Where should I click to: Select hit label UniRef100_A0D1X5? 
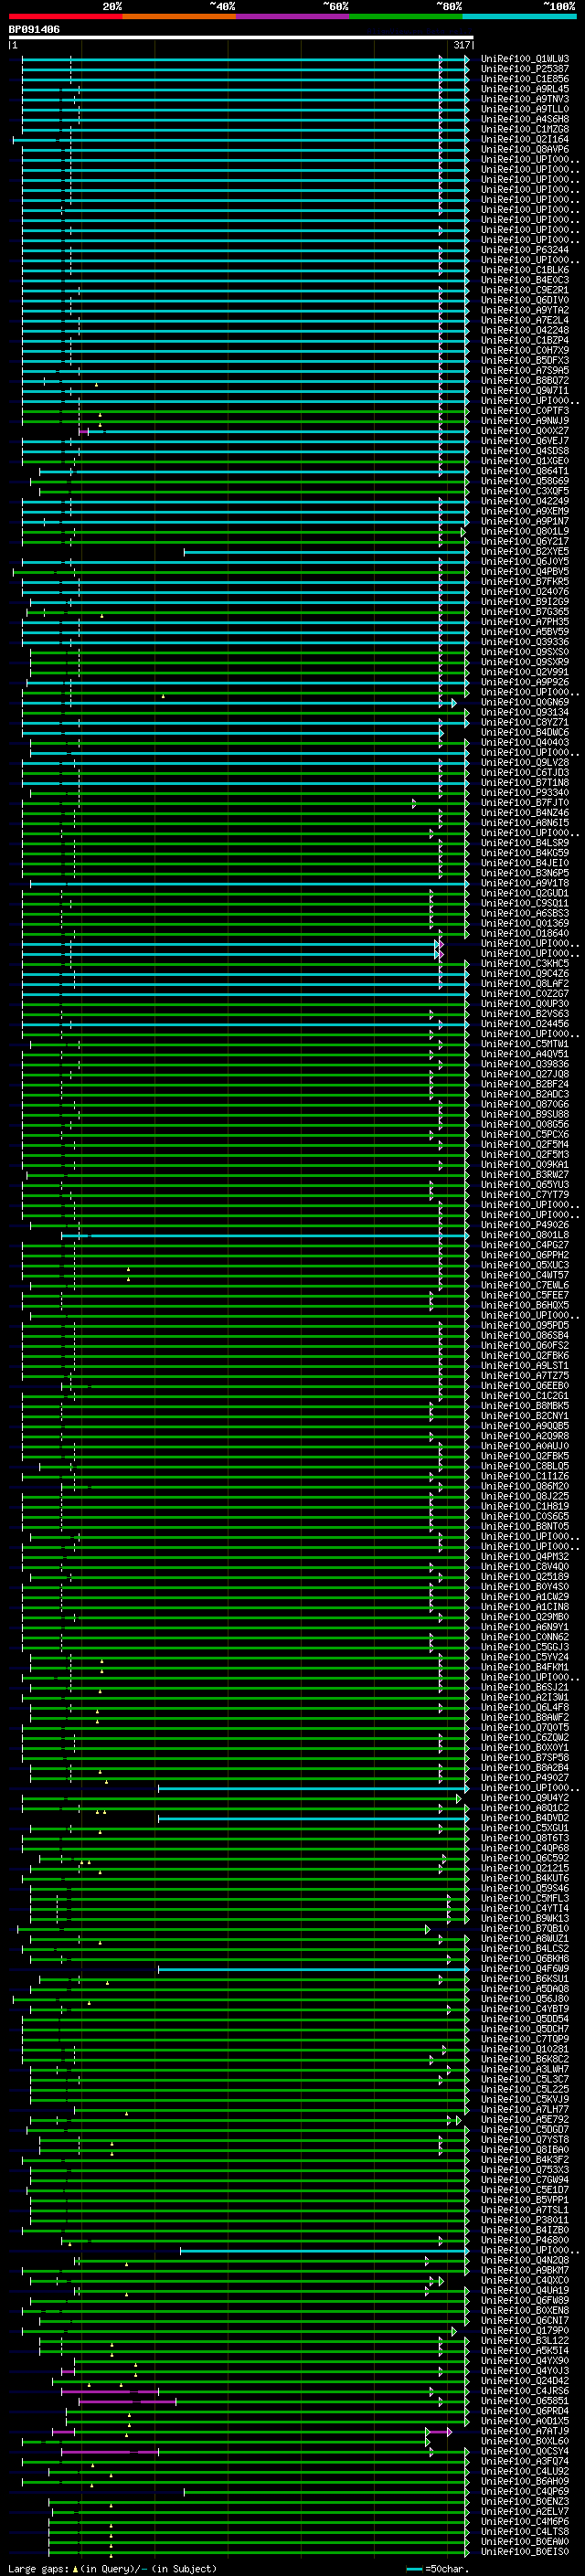(525, 2420)
